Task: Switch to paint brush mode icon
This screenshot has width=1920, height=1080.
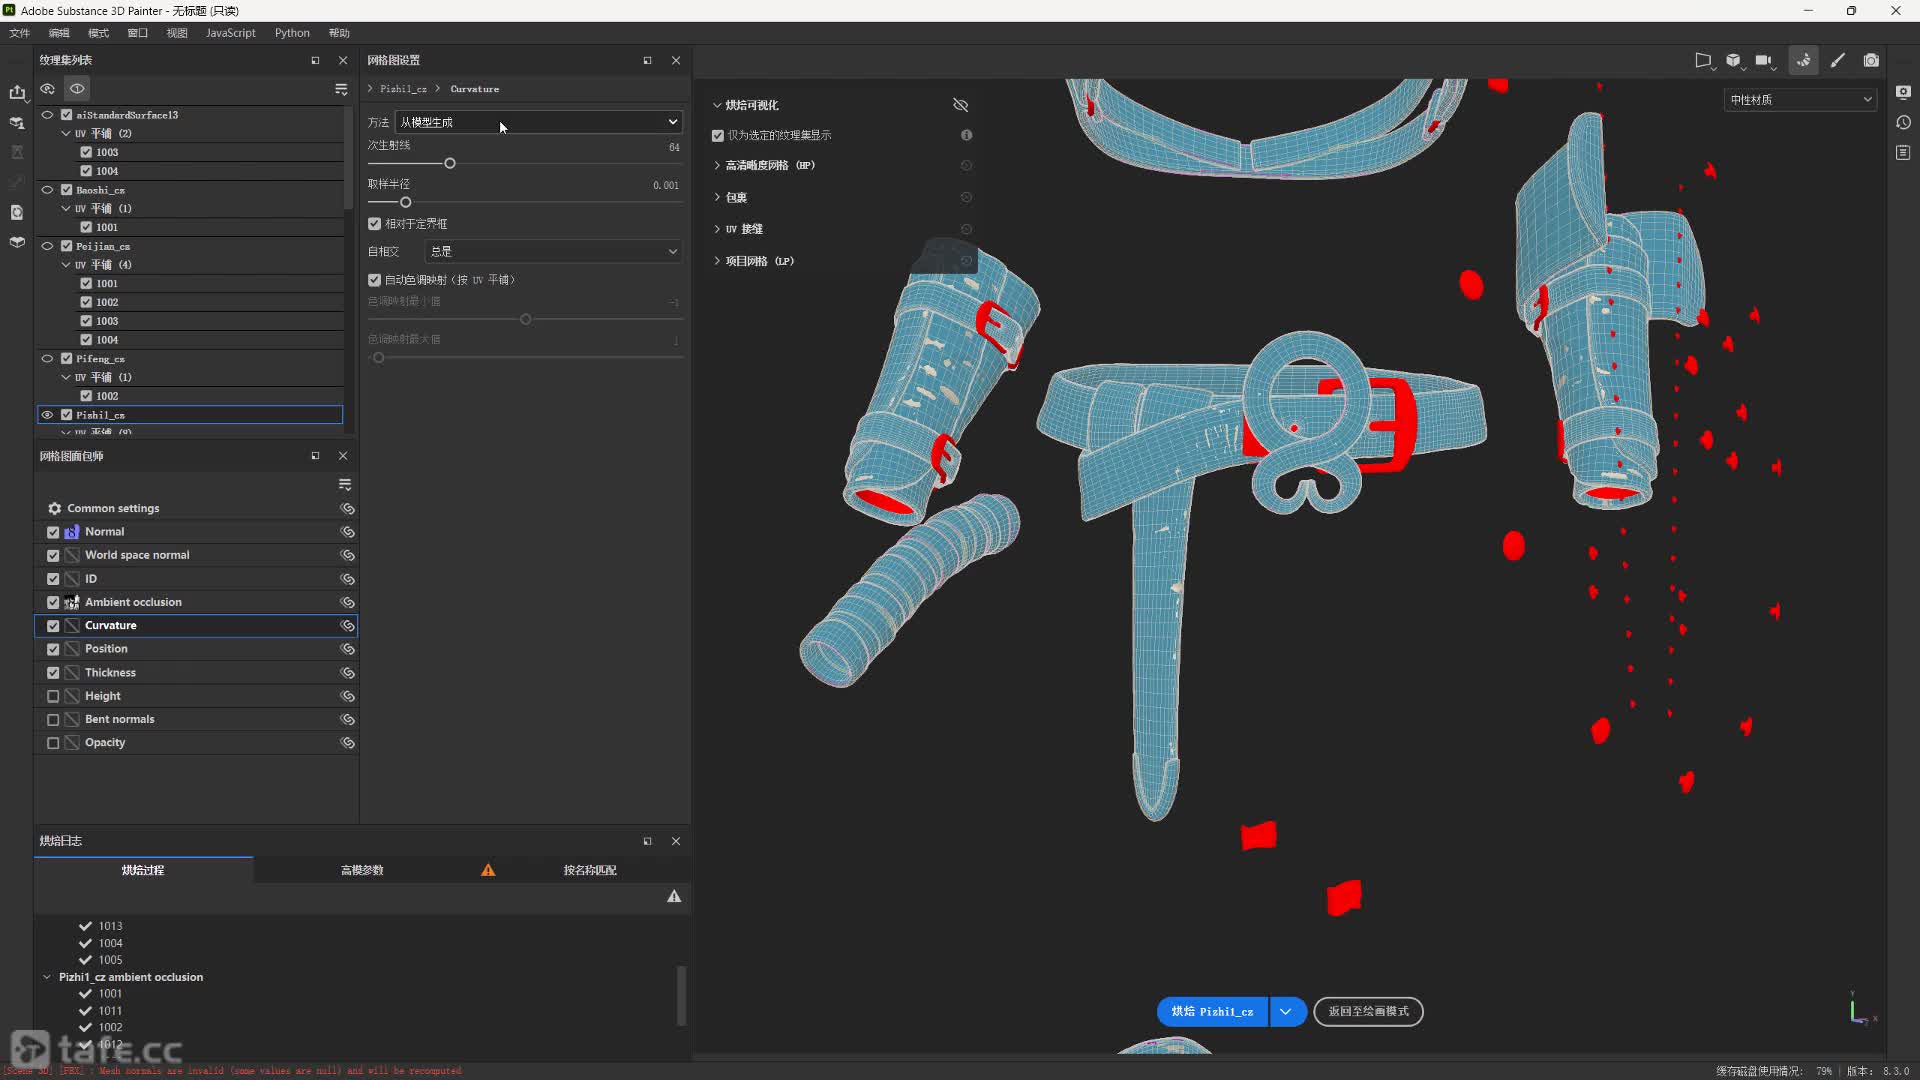Action: [x=1838, y=60]
